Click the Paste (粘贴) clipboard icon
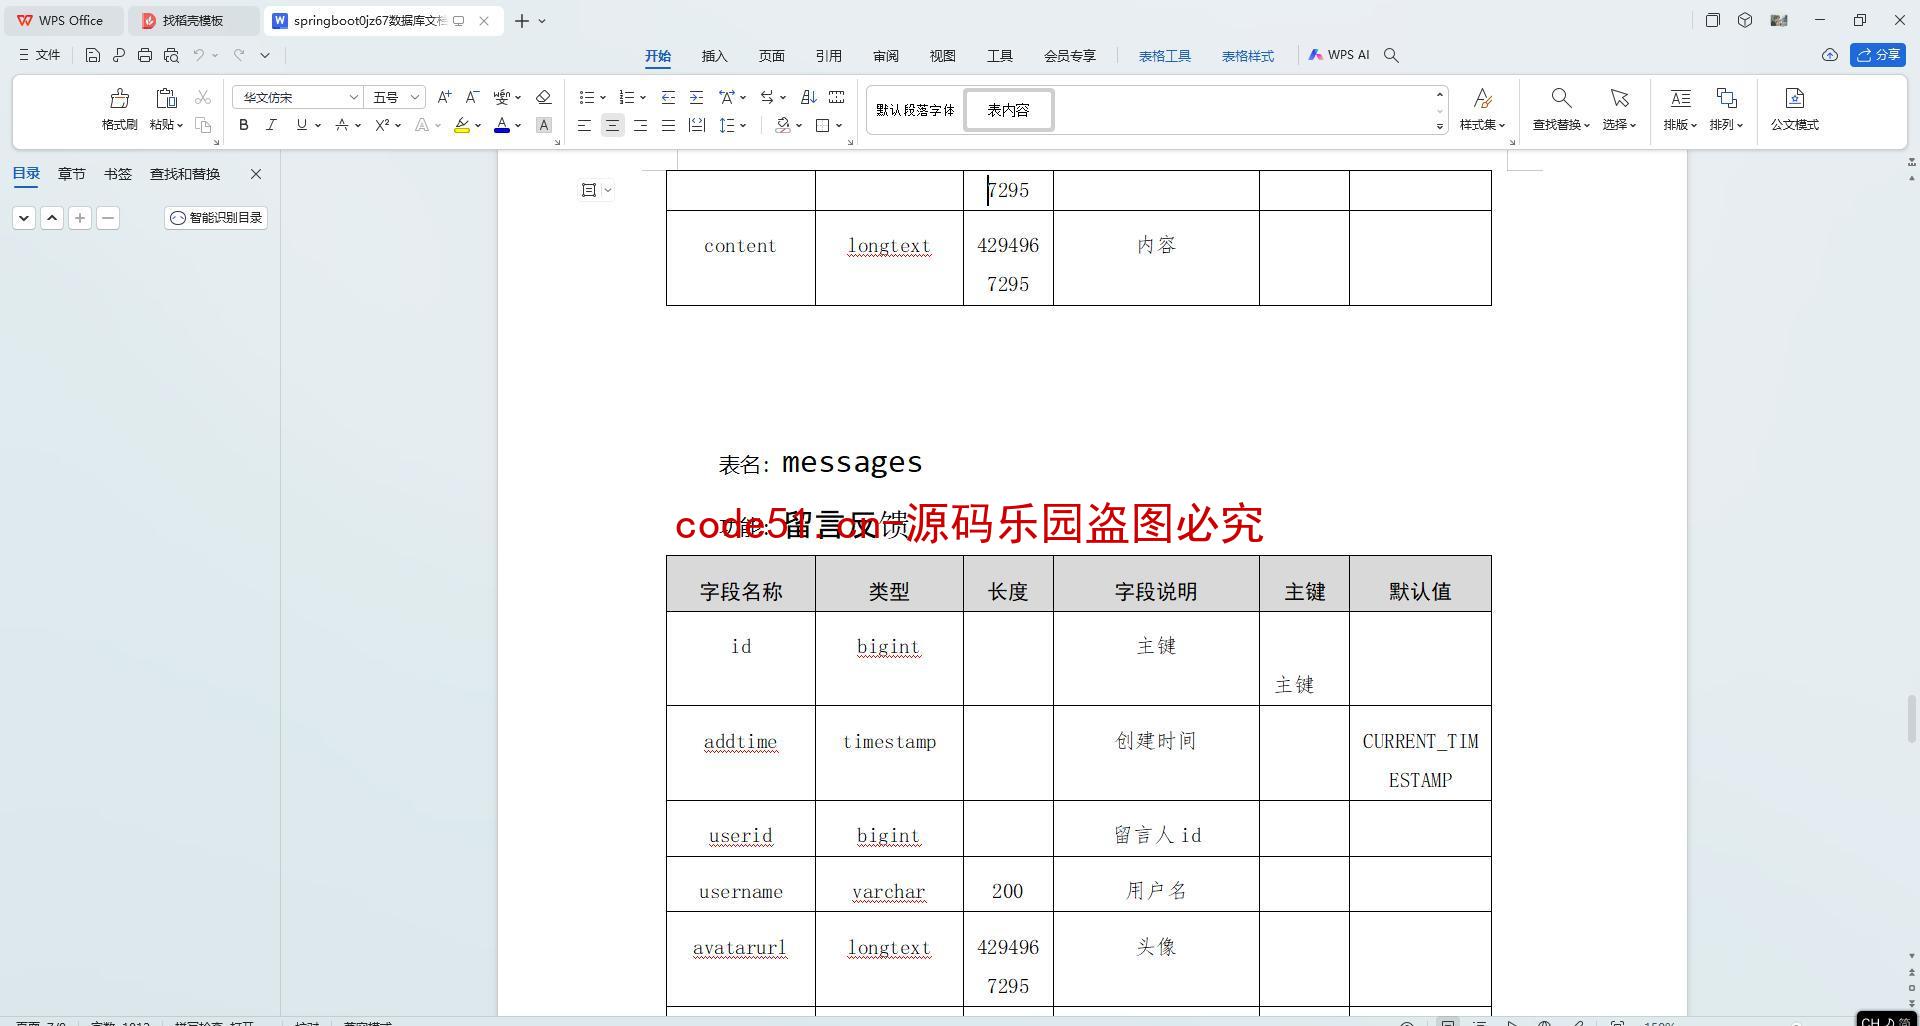The width and height of the screenshot is (1920, 1026). pos(166,98)
